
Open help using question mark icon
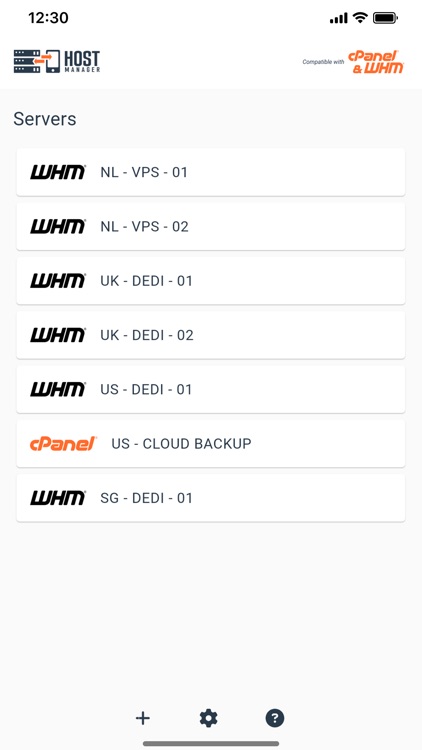tap(275, 718)
